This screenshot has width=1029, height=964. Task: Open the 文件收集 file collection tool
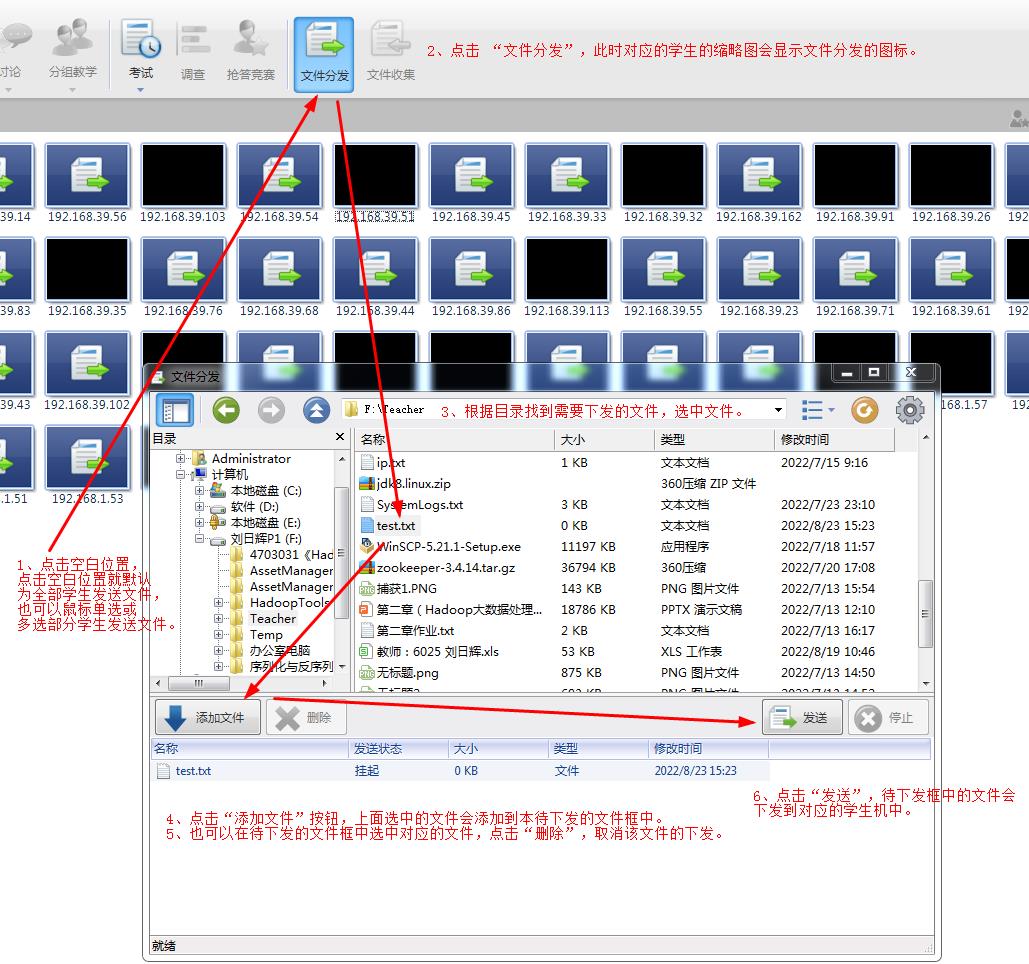pos(390,52)
